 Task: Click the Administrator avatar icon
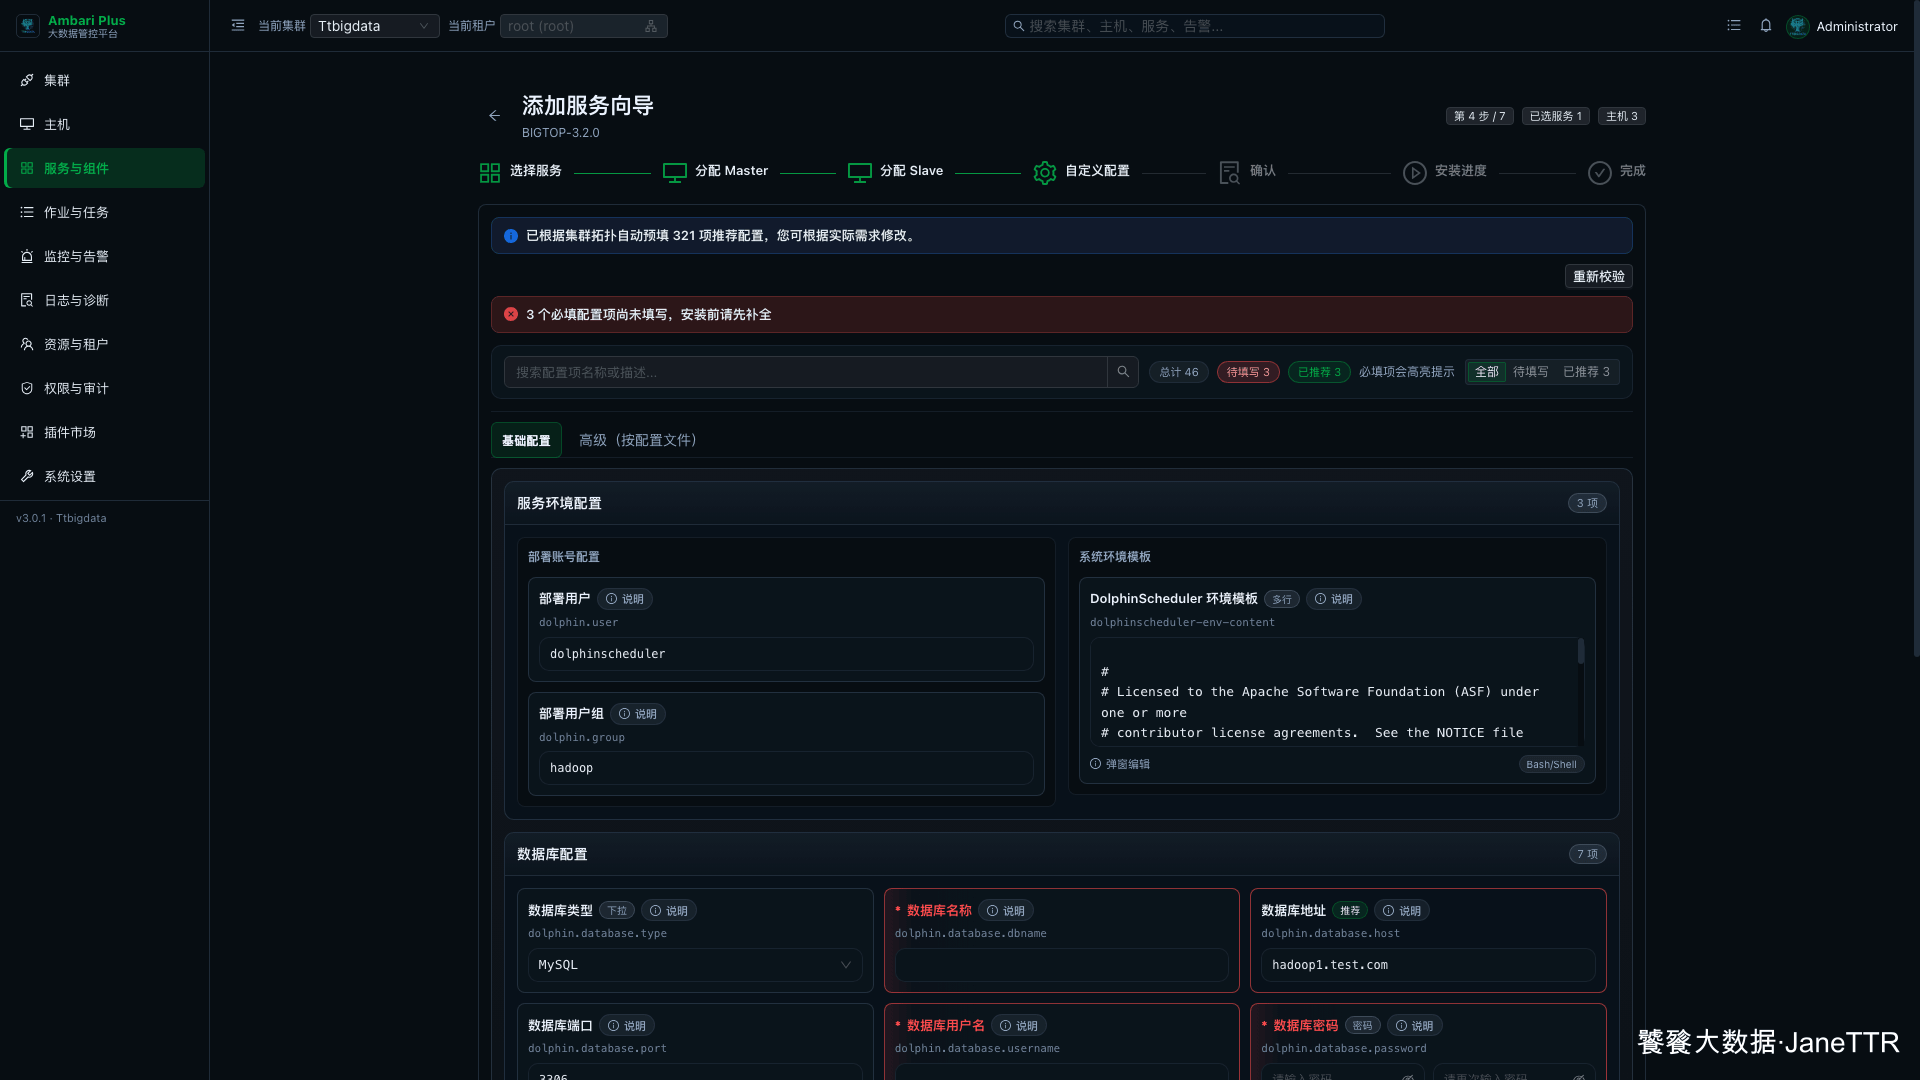tap(1798, 26)
